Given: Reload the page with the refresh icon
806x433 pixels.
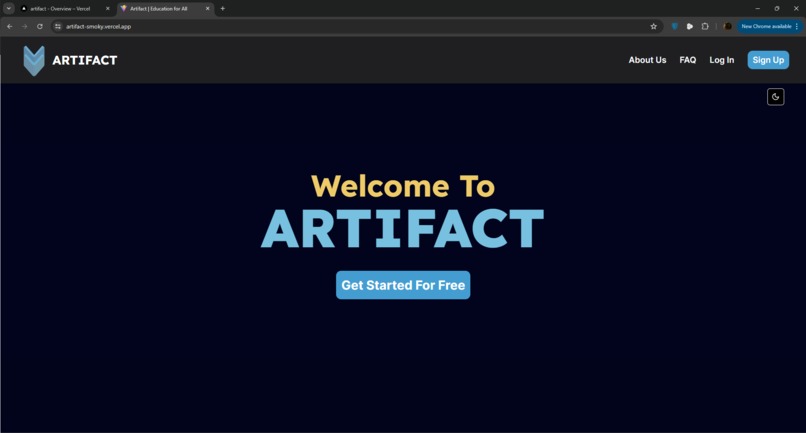Looking at the screenshot, I should click(x=40, y=26).
